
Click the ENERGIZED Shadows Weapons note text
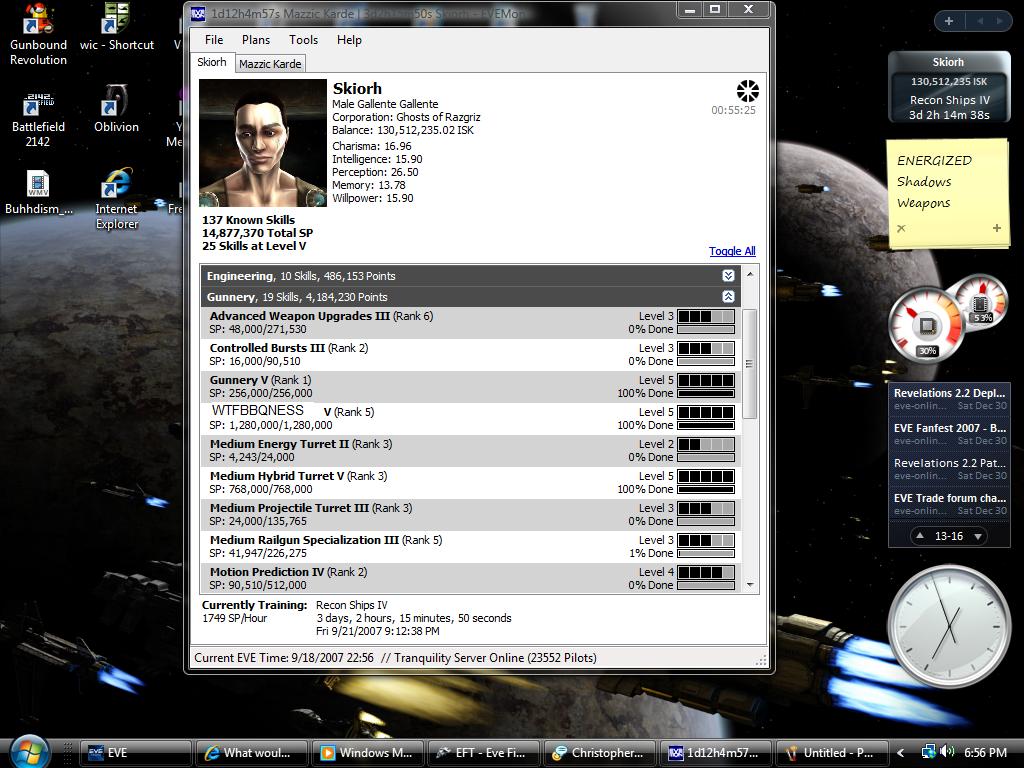(934, 182)
